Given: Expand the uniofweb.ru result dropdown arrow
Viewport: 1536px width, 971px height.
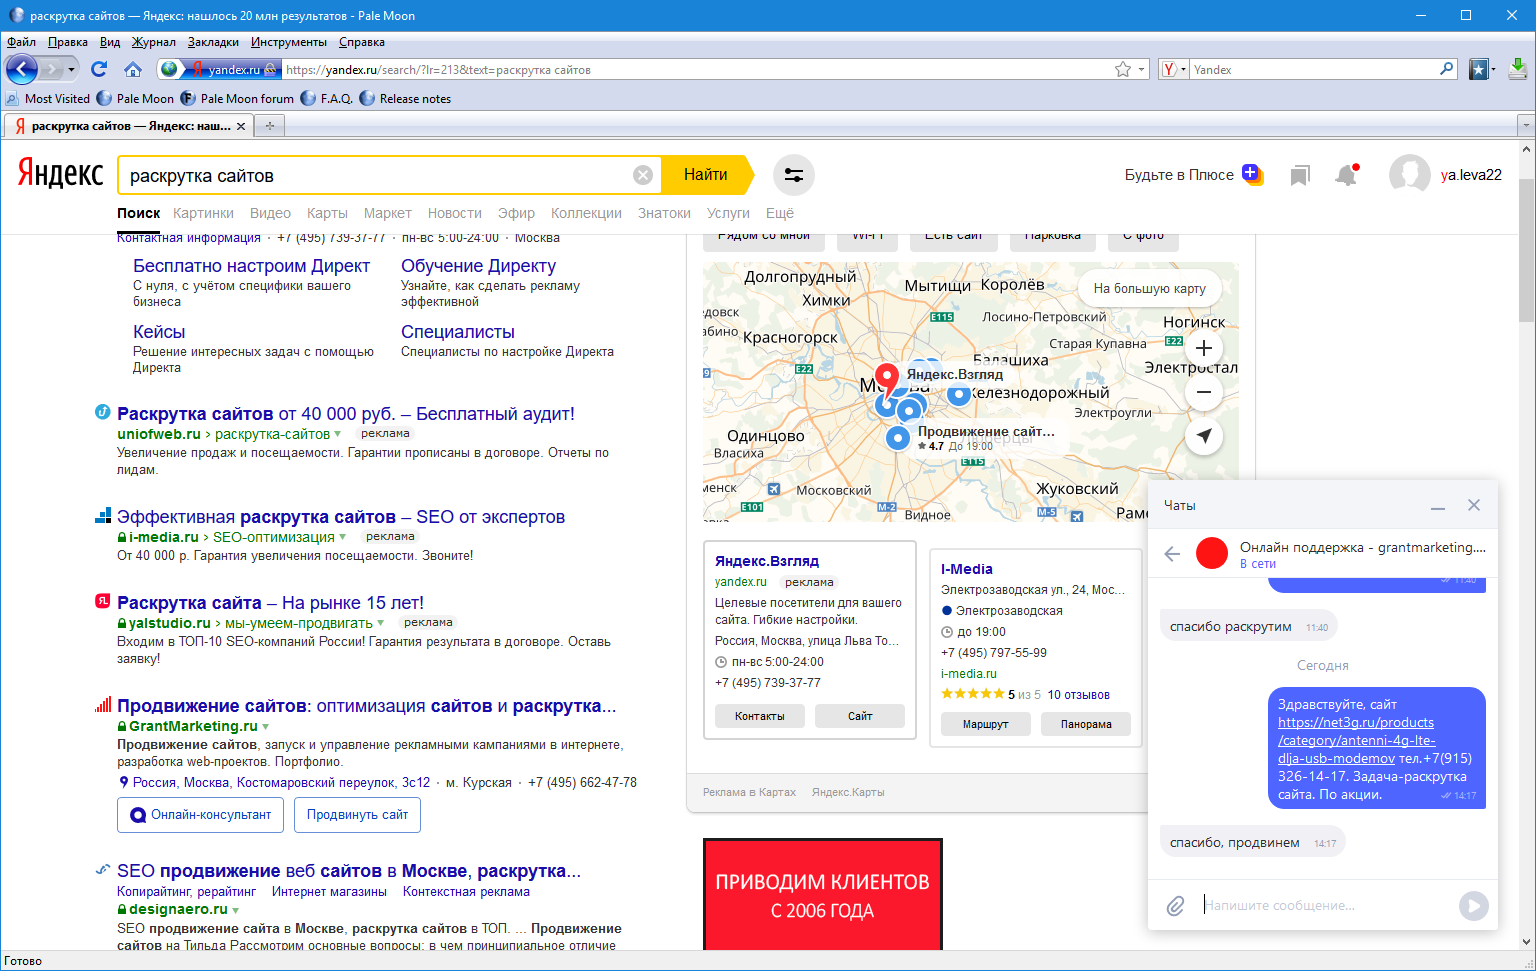Looking at the screenshot, I should pyautogui.click(x=338, y=434).
